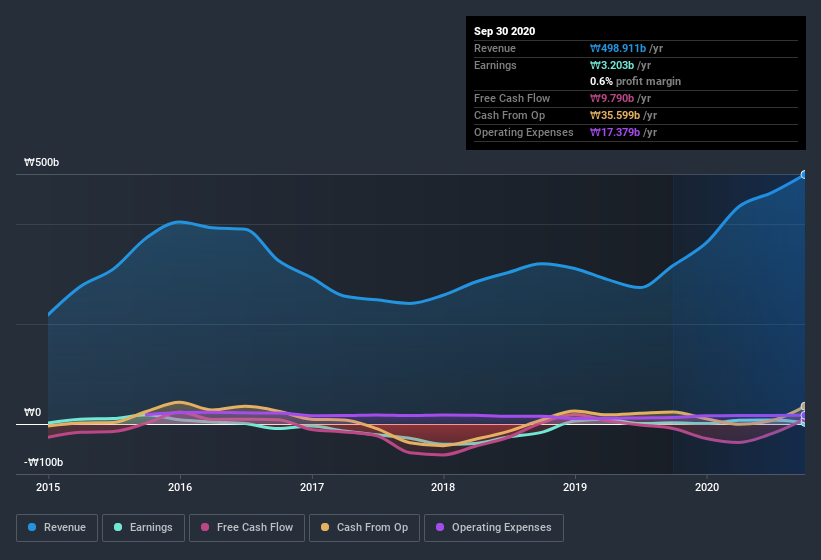821x560 pixels.
Task: Click the Sep 30 2020 tooltip heading
Action: pos(504,31)
